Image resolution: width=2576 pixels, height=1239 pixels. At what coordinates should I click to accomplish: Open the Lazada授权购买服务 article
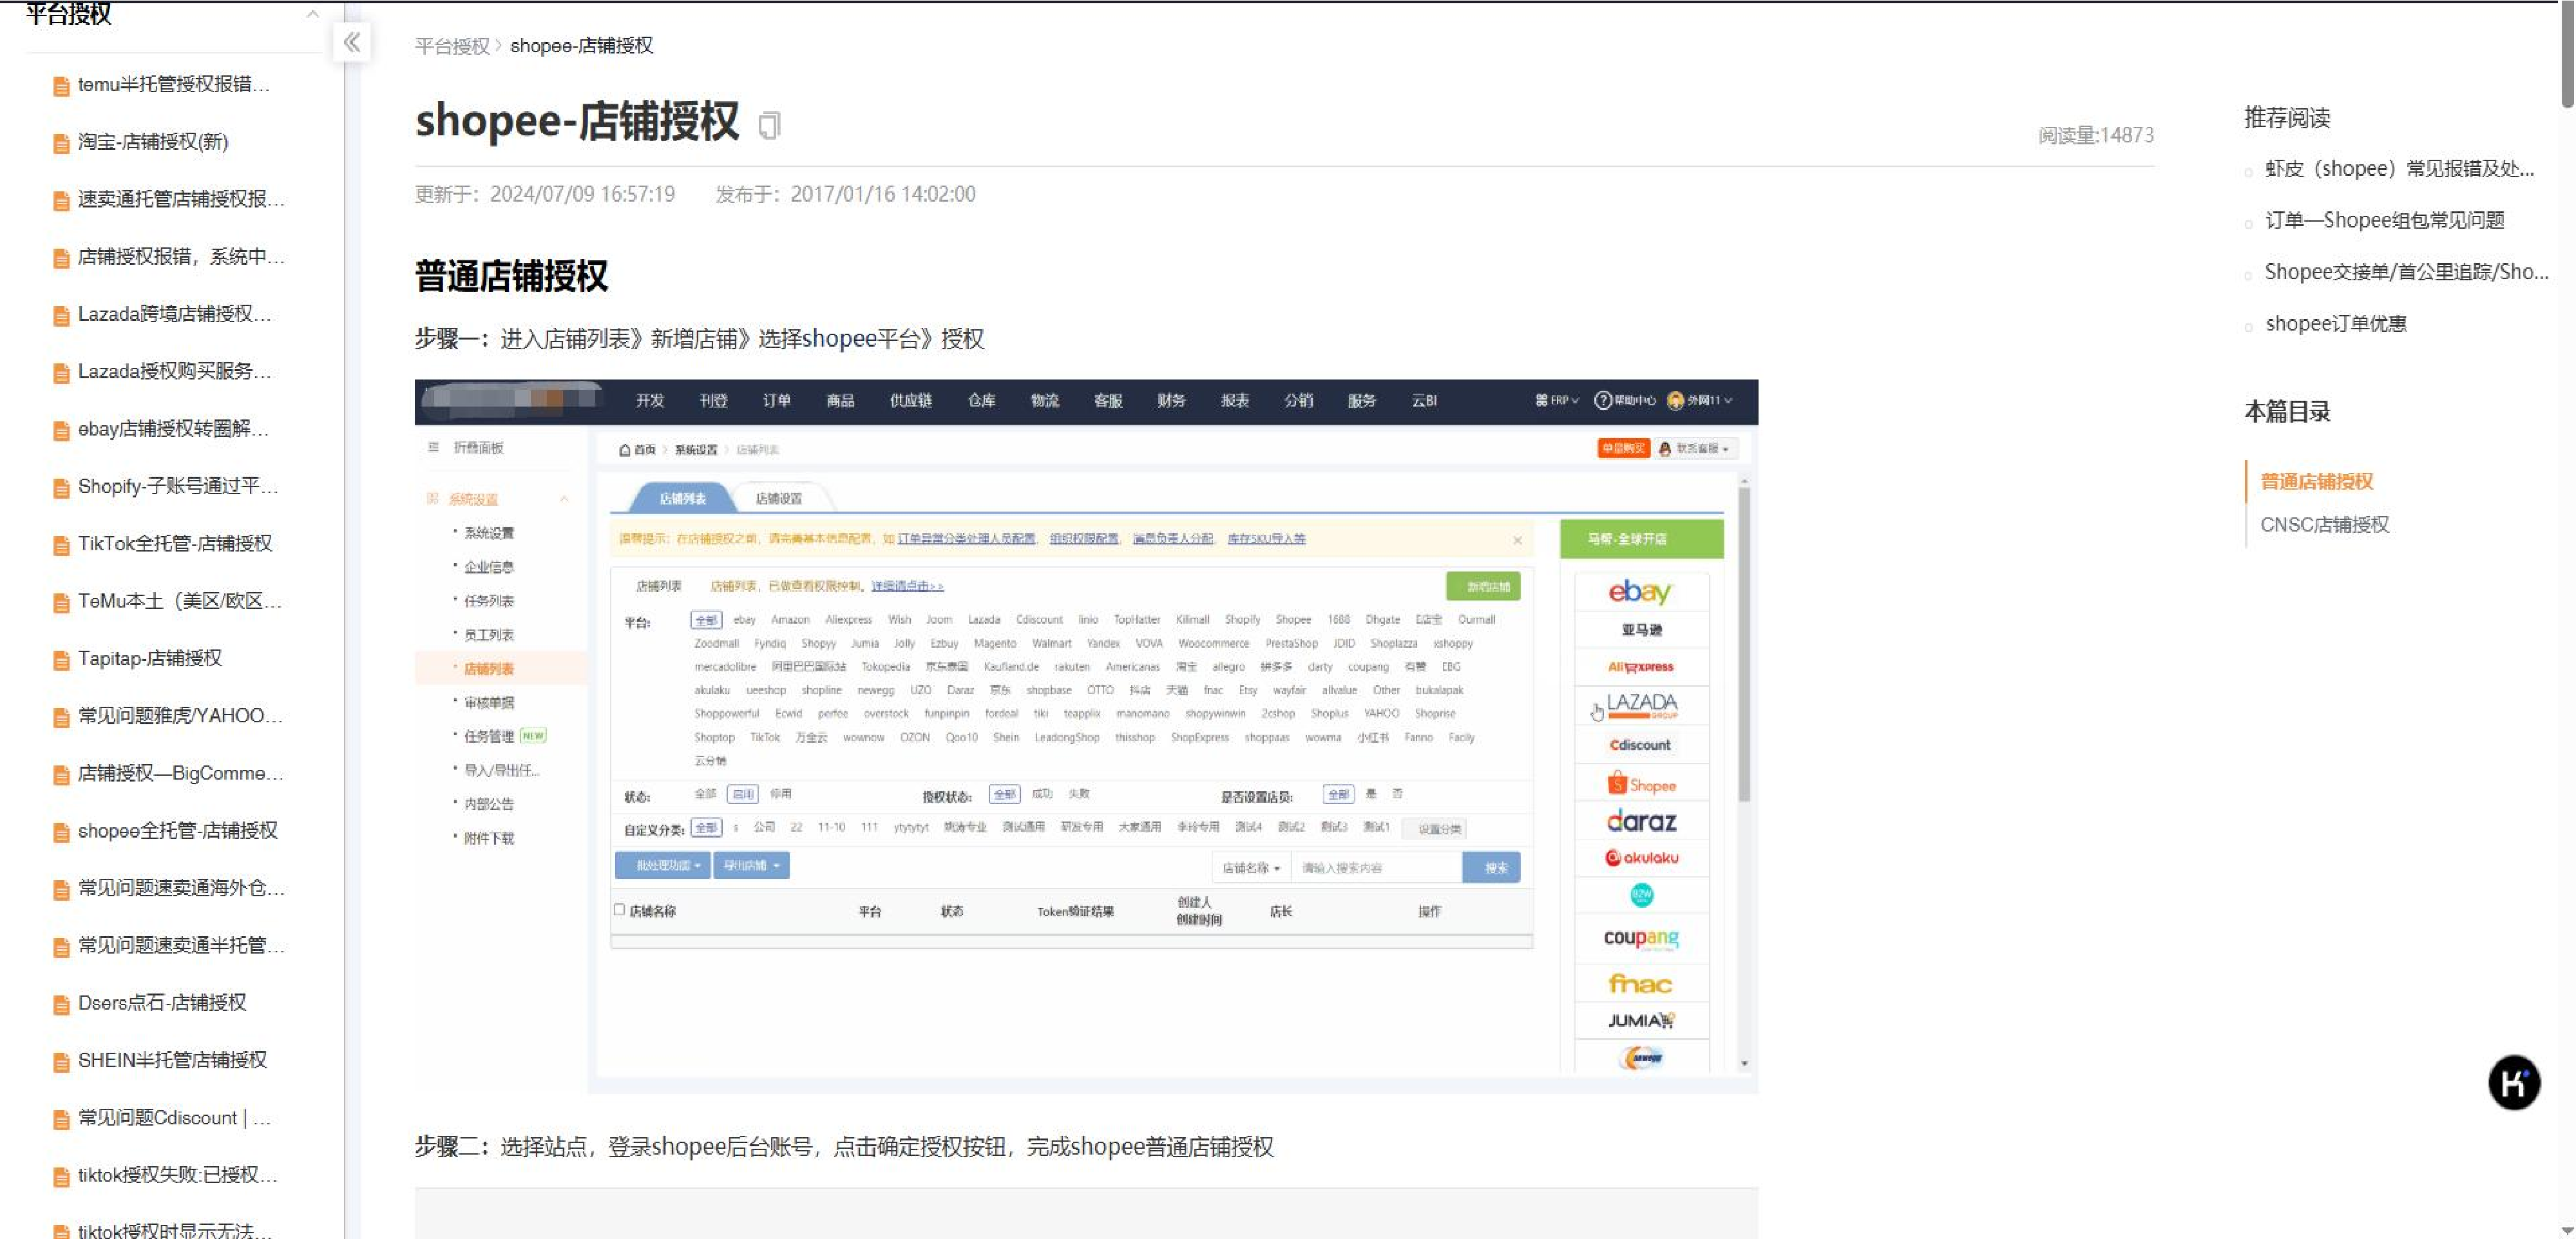(175, 372)
